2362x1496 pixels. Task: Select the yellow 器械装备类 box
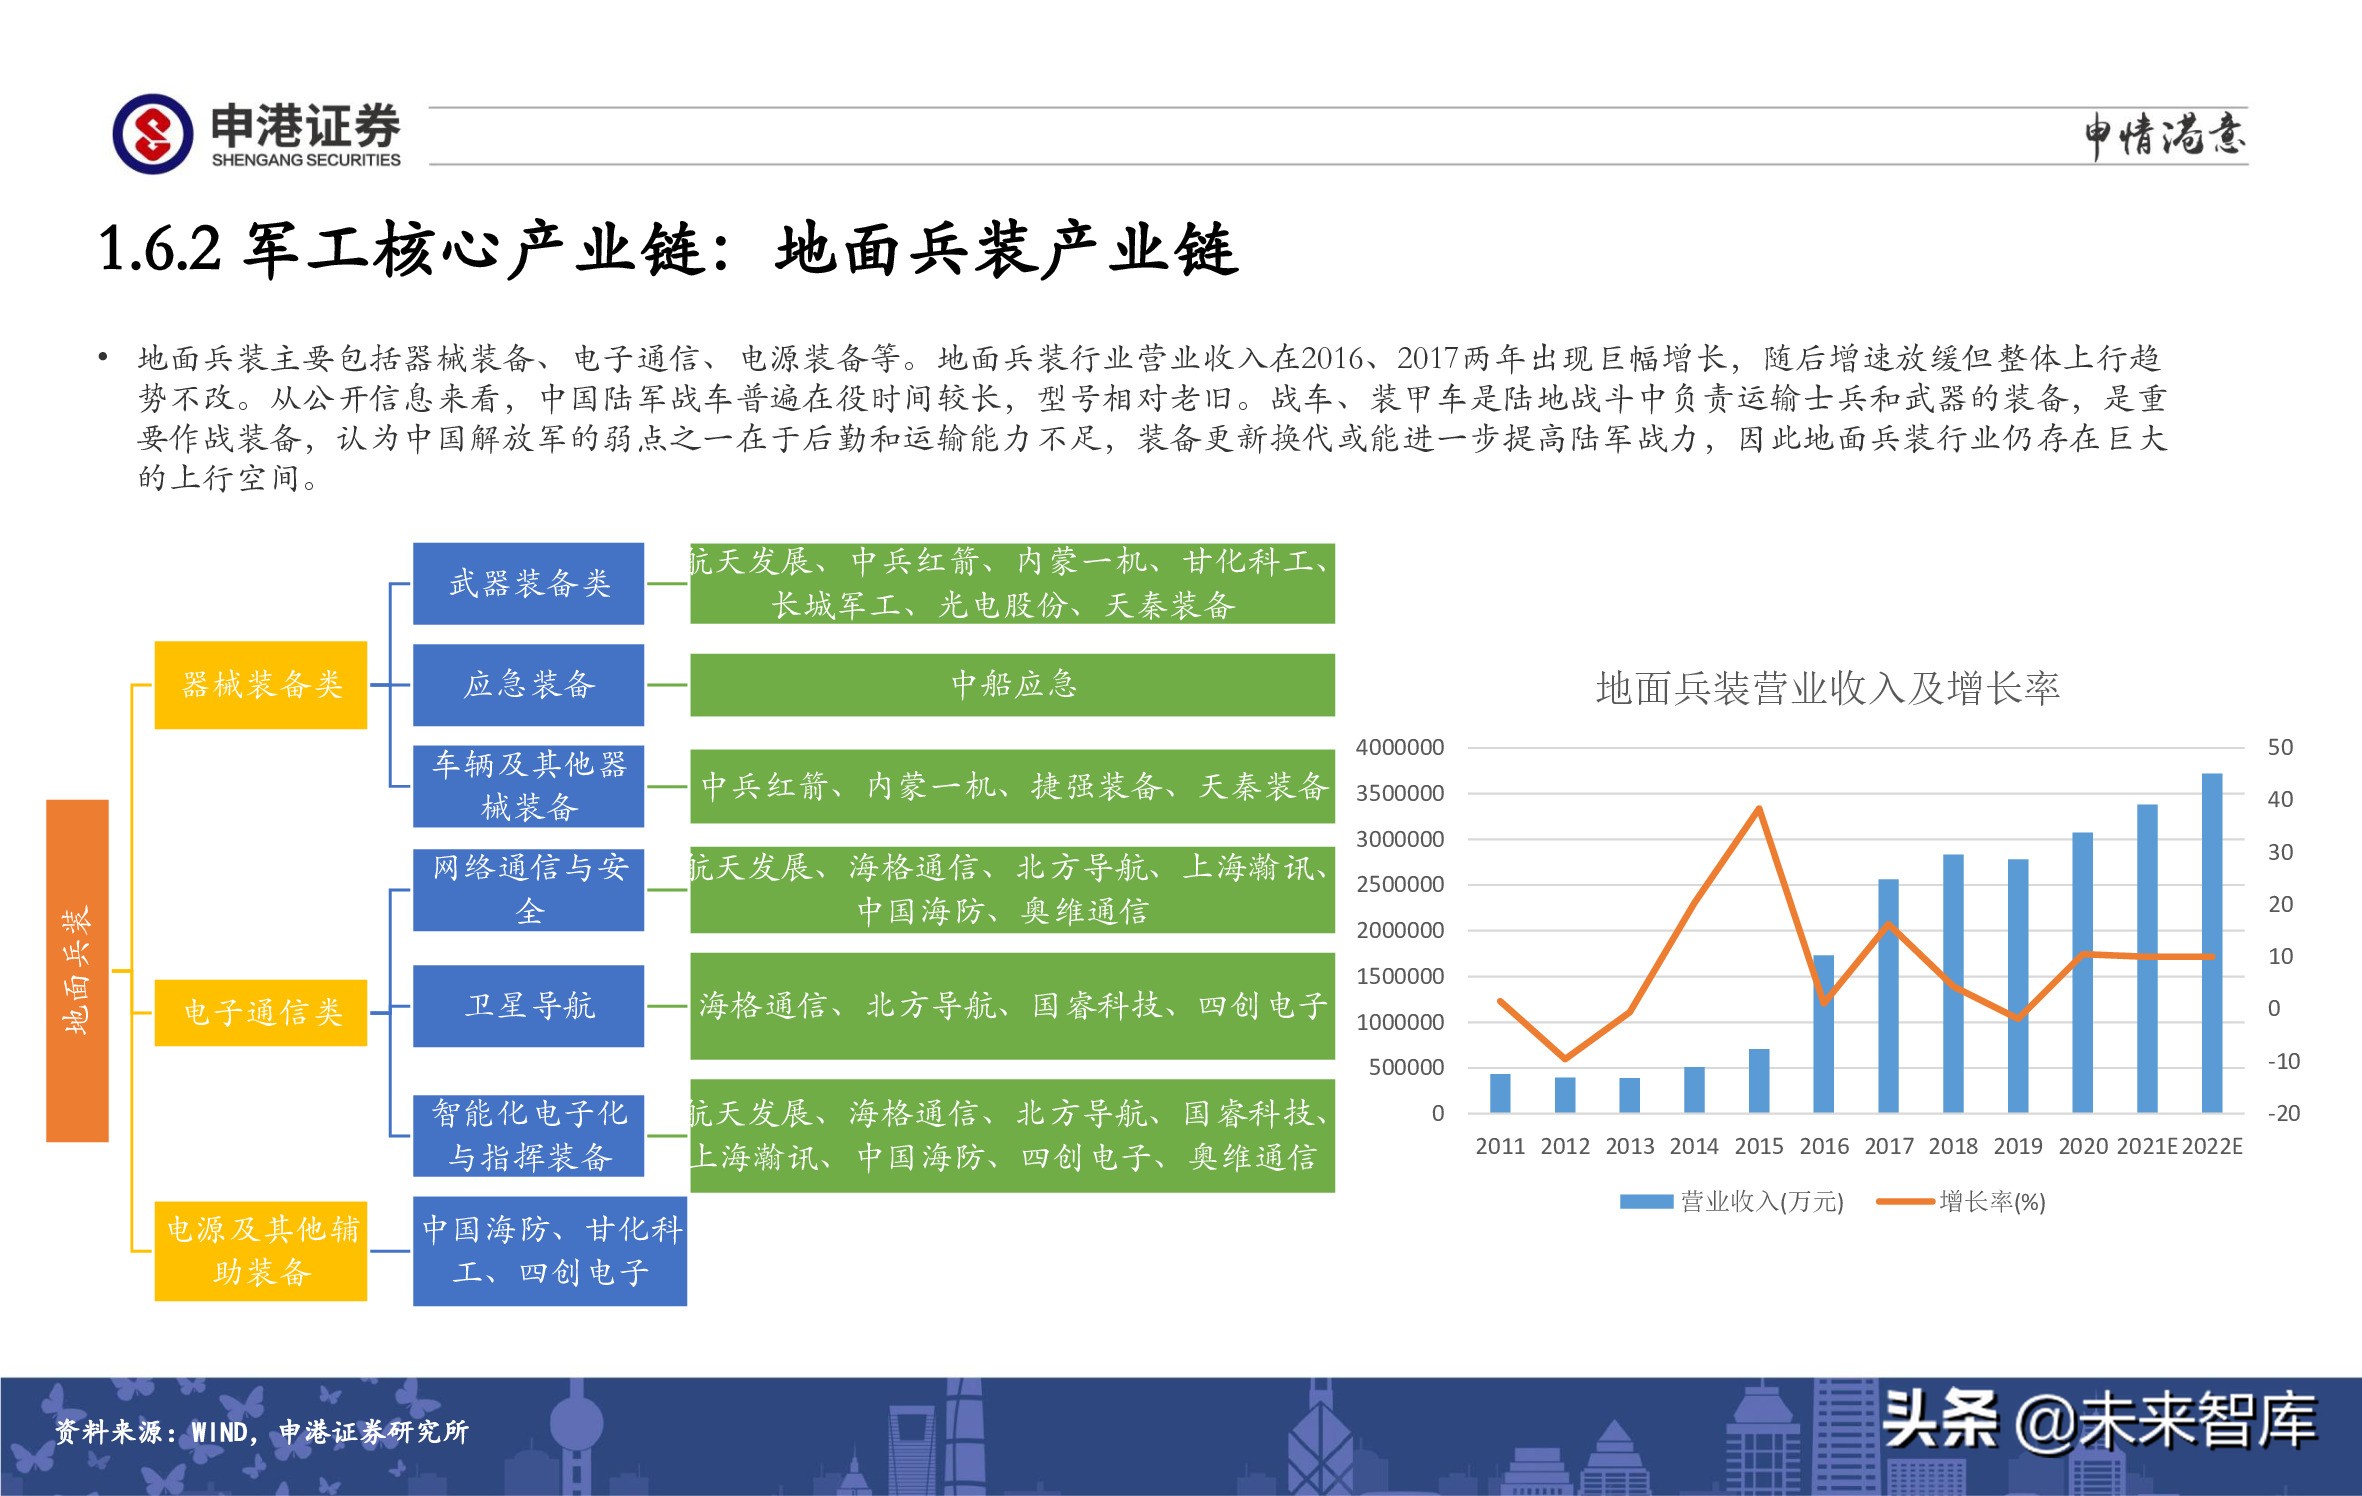pos(261,685)
